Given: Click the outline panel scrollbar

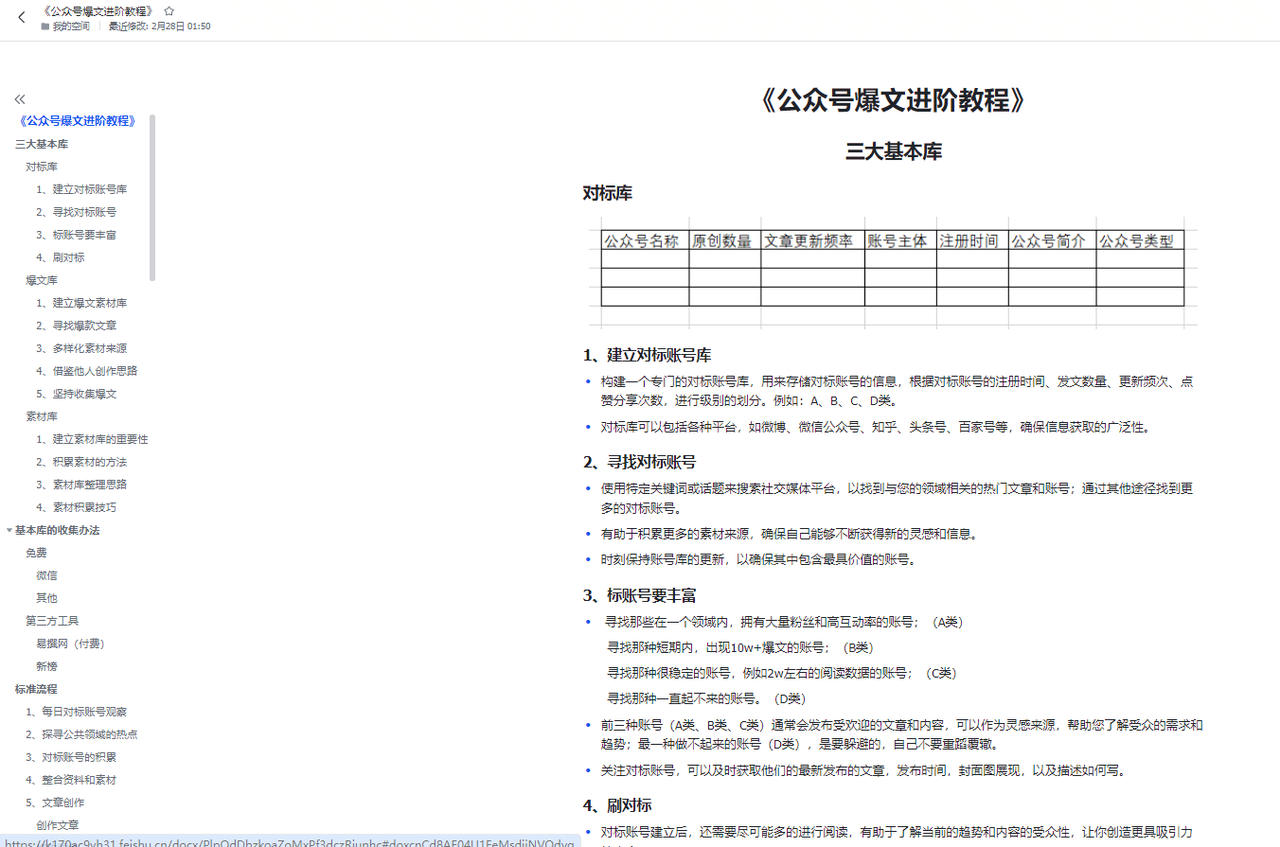Looking at the screenshot, I should coord(153,197).
